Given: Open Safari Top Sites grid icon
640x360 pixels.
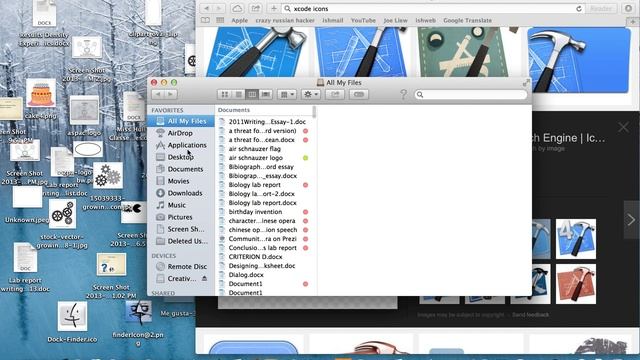Looking at the screenshot, I should [x=220, y=20].
